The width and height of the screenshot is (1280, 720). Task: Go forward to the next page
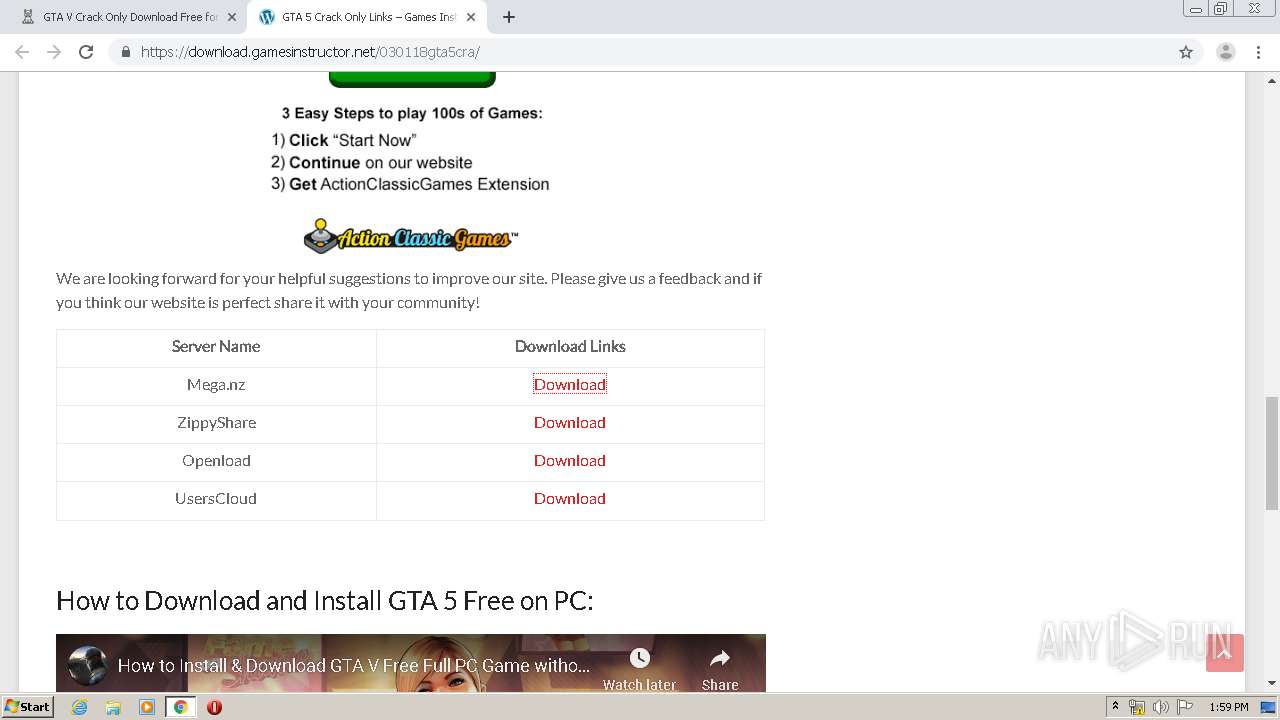click(x=54, y=52)
